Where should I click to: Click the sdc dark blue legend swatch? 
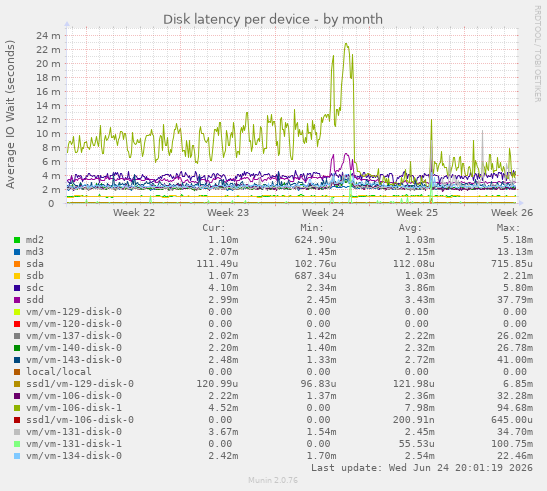coord(17,288)
